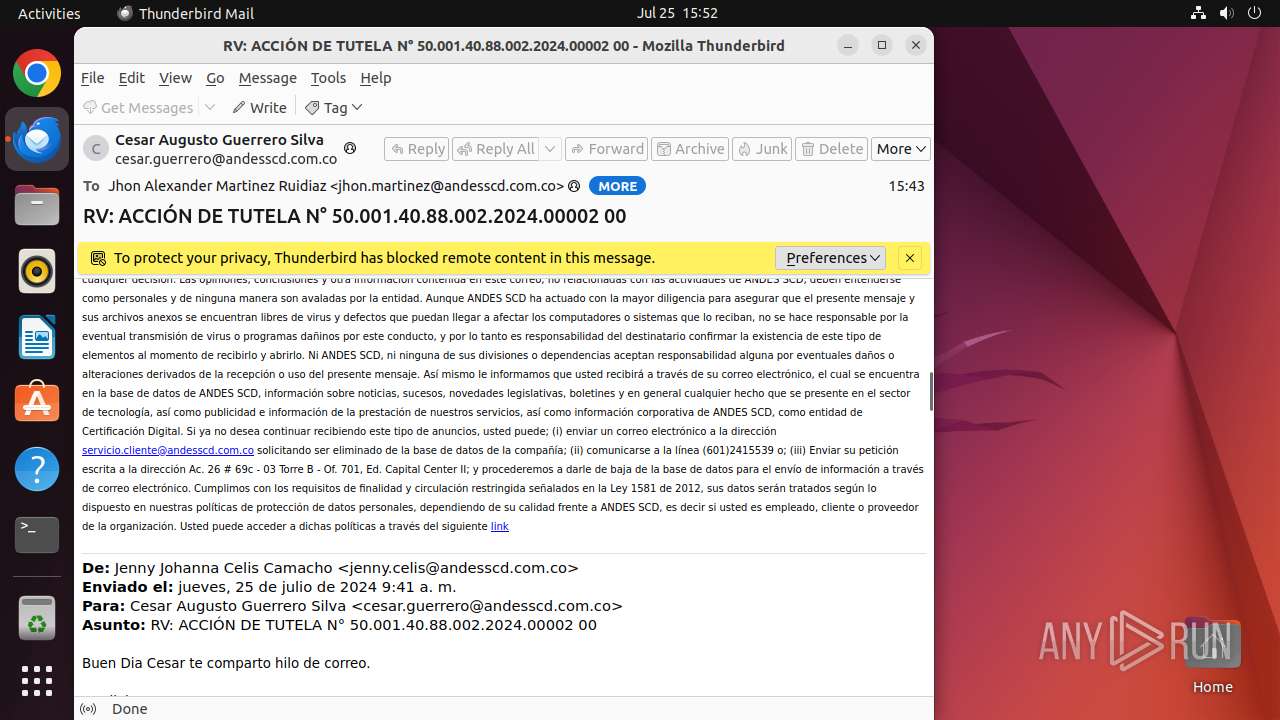Open the Go menu
Screen dimensions: 1280x720
click(x=215, y=78)
